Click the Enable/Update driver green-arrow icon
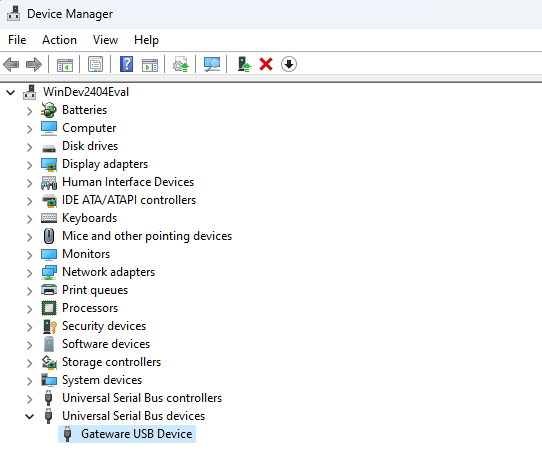The width and height of the screenshot is (542, 455). pyautogui.click(x=244, y=64)
